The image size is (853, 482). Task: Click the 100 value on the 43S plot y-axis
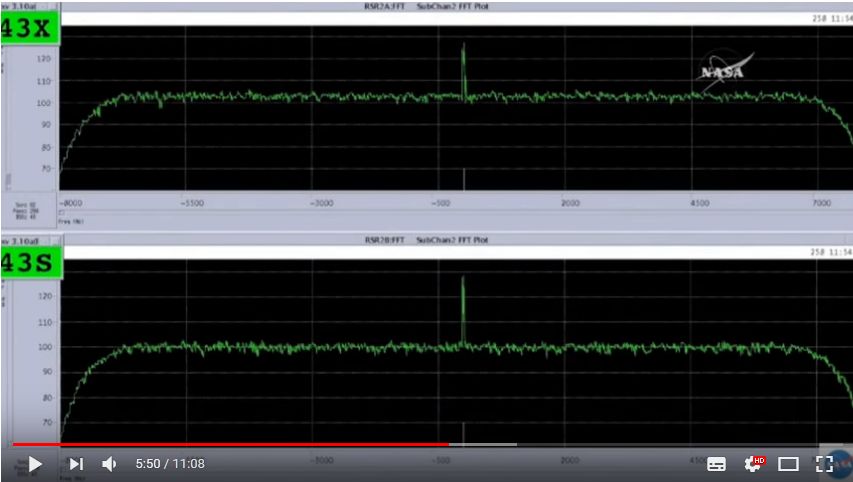[x=45, y=347]
